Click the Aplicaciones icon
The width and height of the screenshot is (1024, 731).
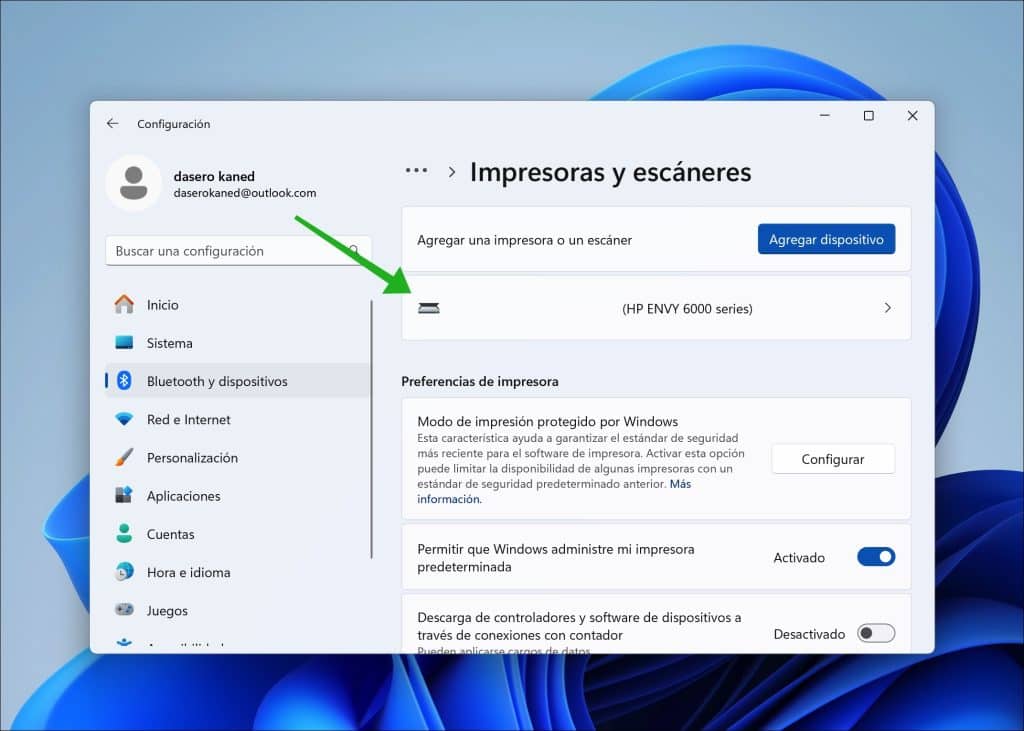click(124, 495)
